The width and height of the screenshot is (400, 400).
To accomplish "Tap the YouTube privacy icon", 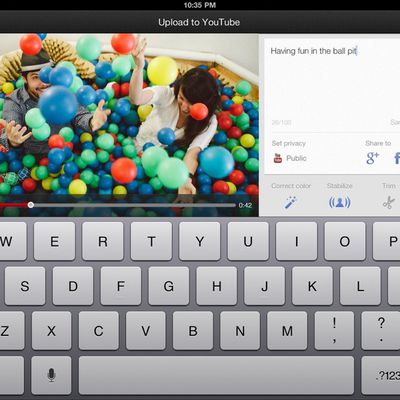I will click(278, 158).
